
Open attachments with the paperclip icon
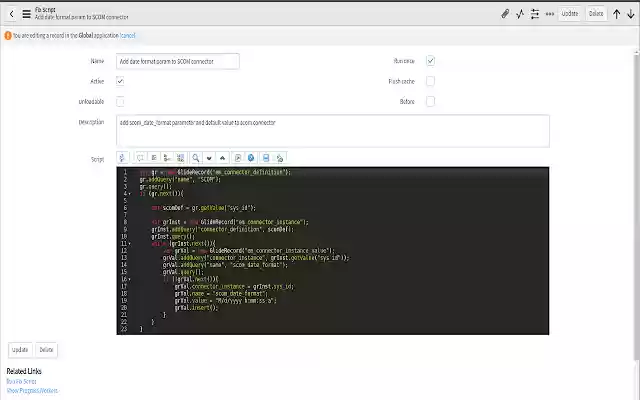[505, 14]
